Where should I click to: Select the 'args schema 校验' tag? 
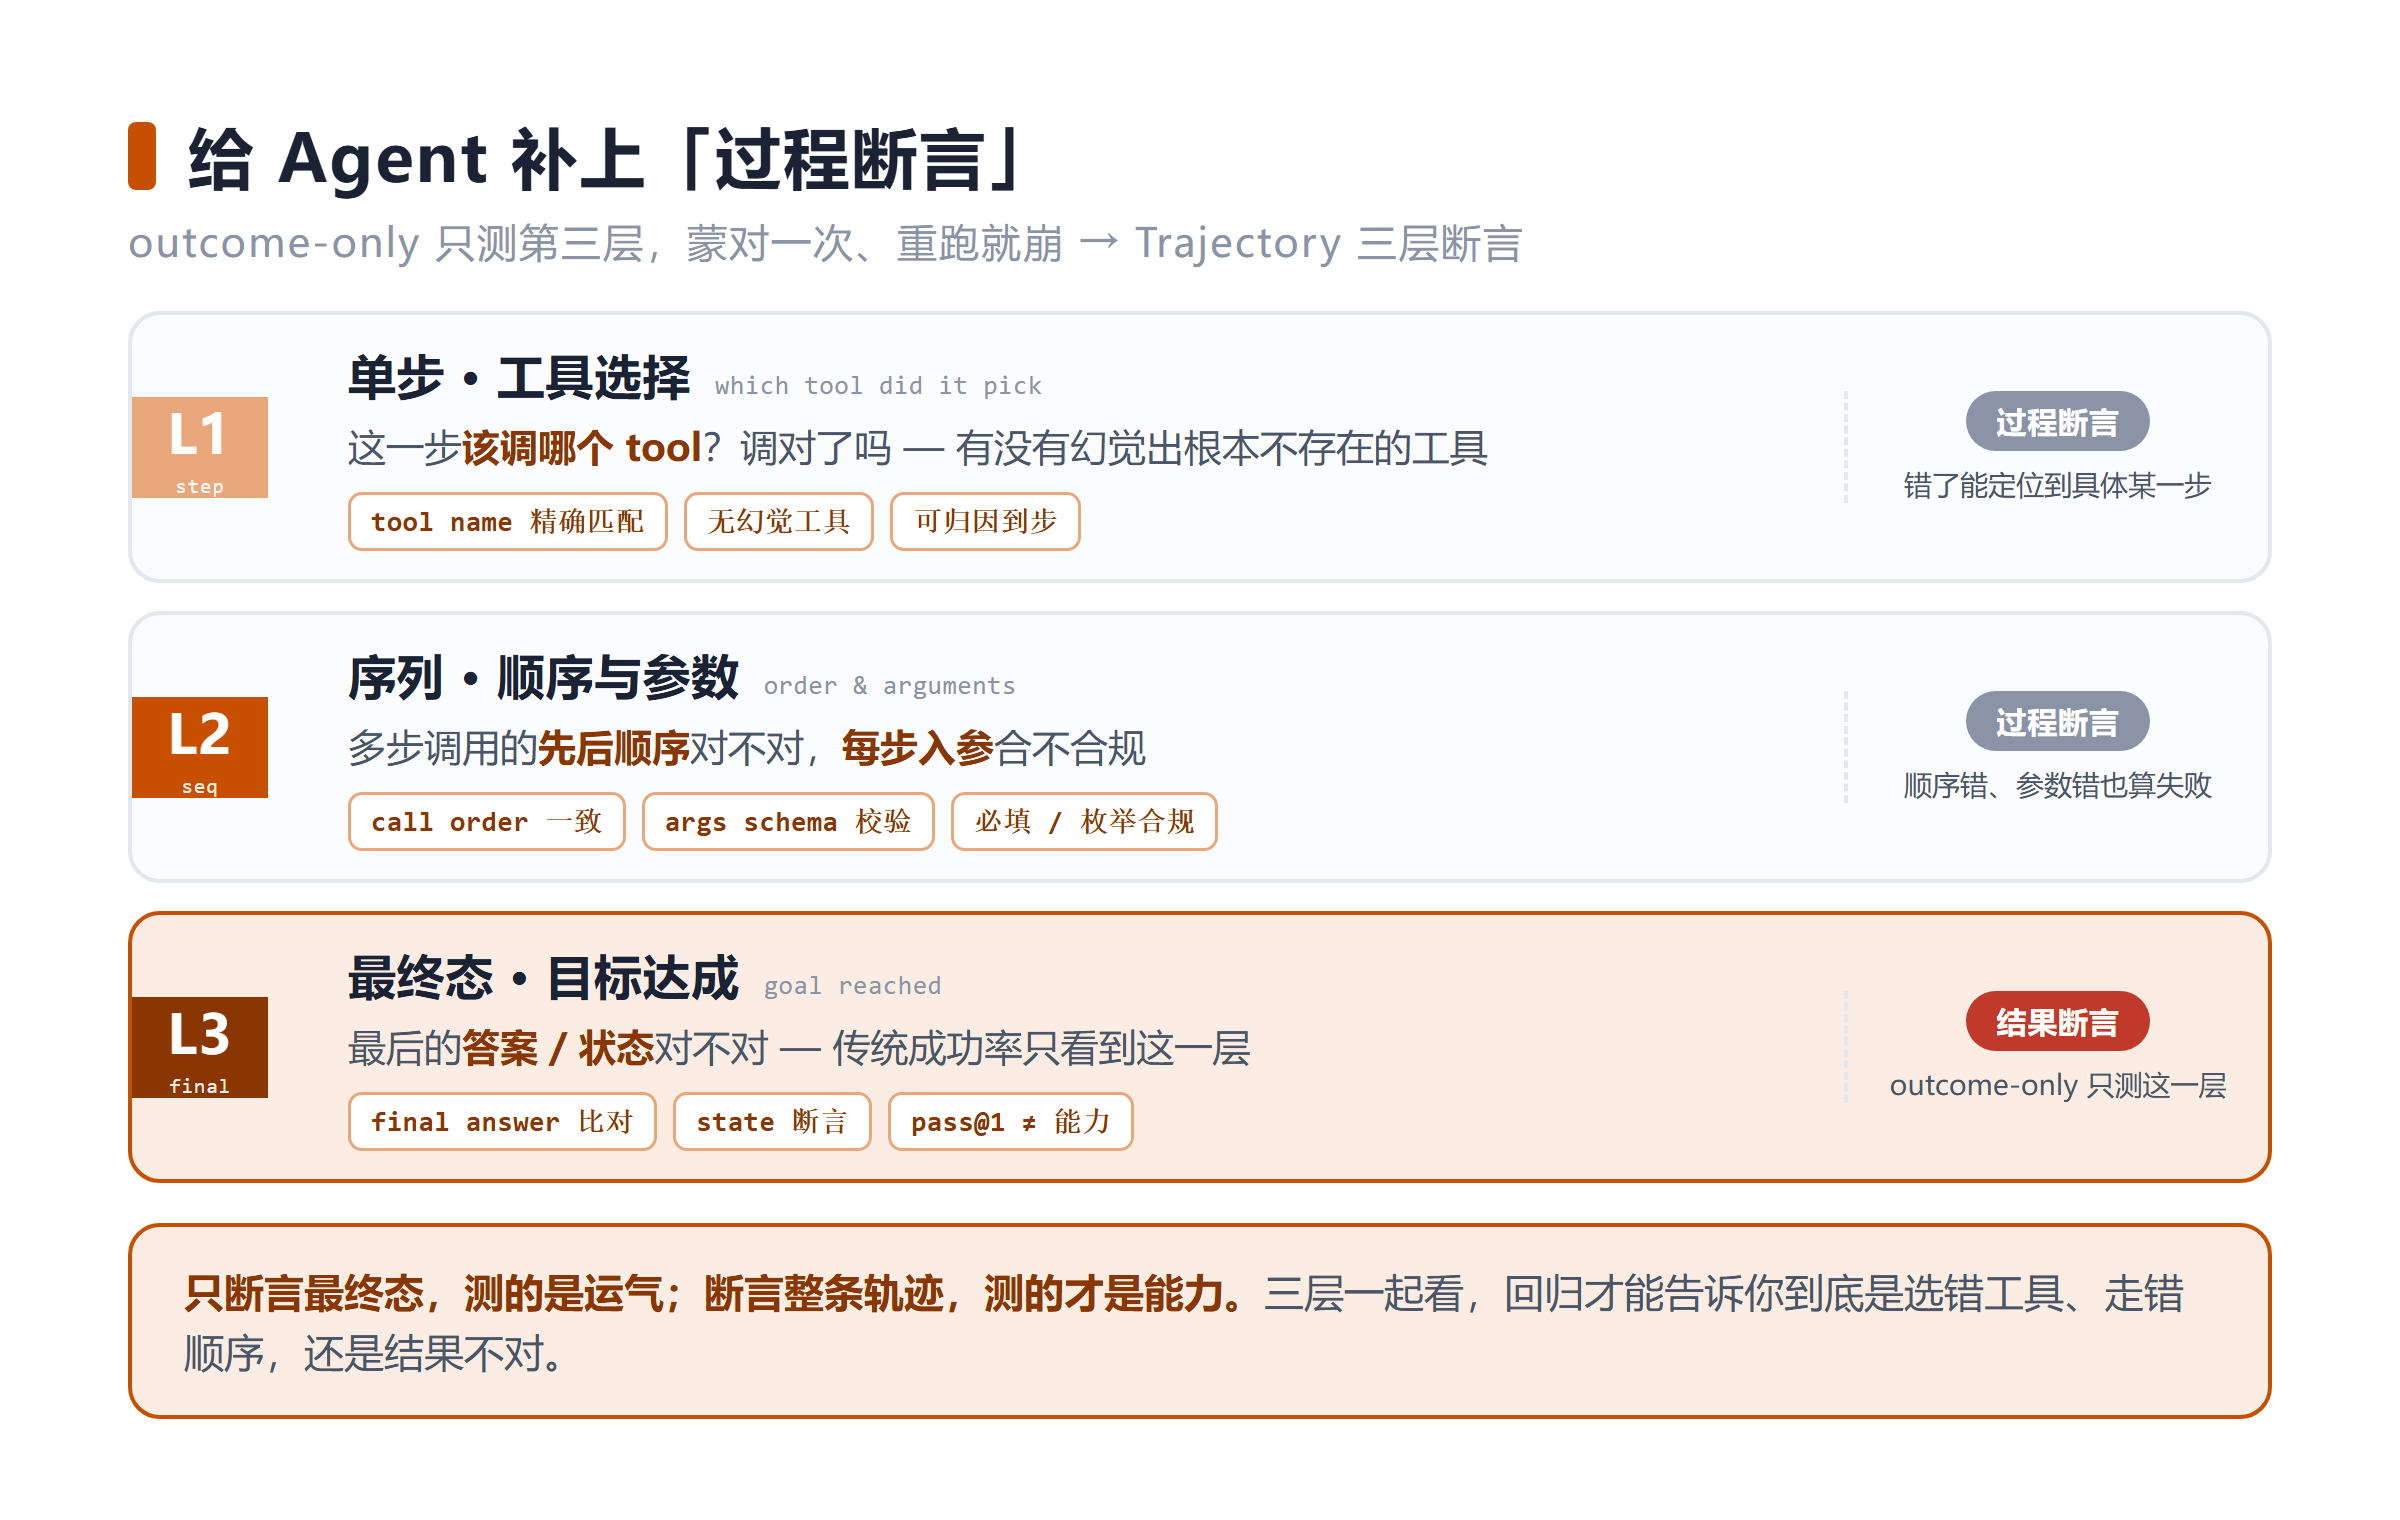(788, 821)
